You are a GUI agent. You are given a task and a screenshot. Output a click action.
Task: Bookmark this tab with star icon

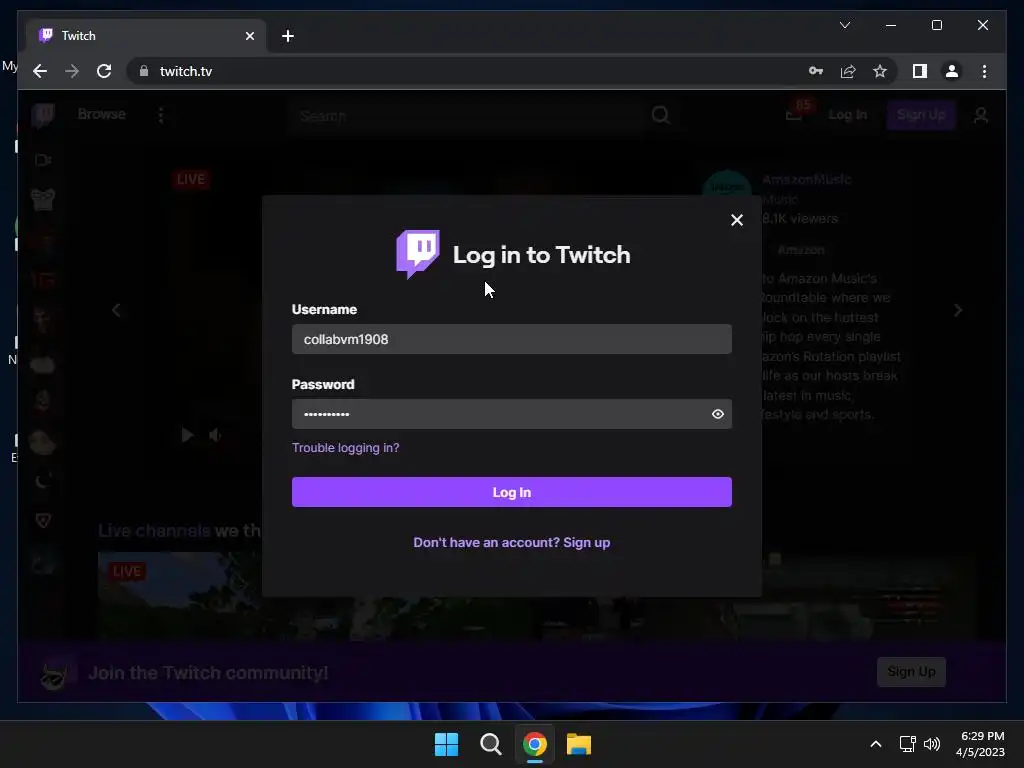(x=880, y=71)
